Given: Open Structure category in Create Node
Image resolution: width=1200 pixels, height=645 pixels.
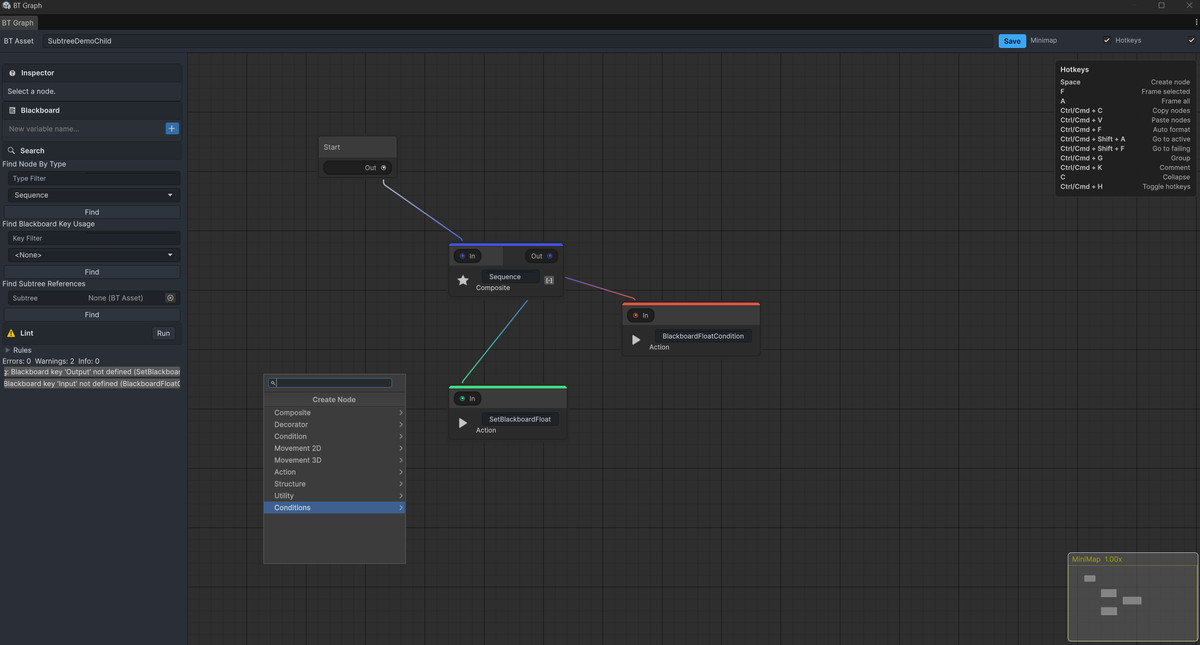Looking at the screenshot, I should tap(334, 484).
